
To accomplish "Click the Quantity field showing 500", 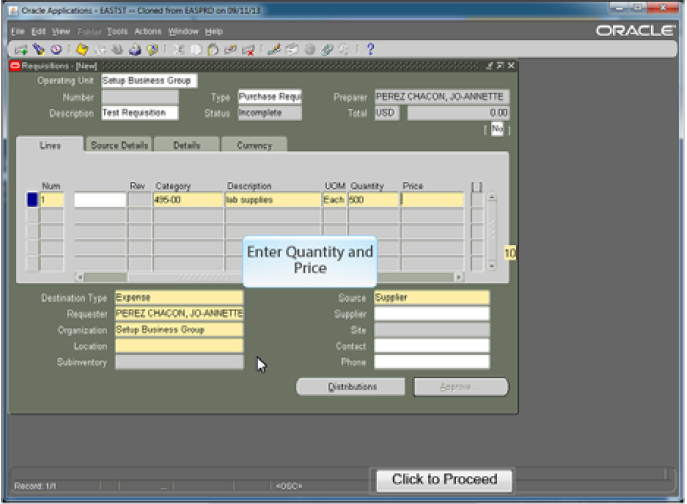I will [373, 200].
